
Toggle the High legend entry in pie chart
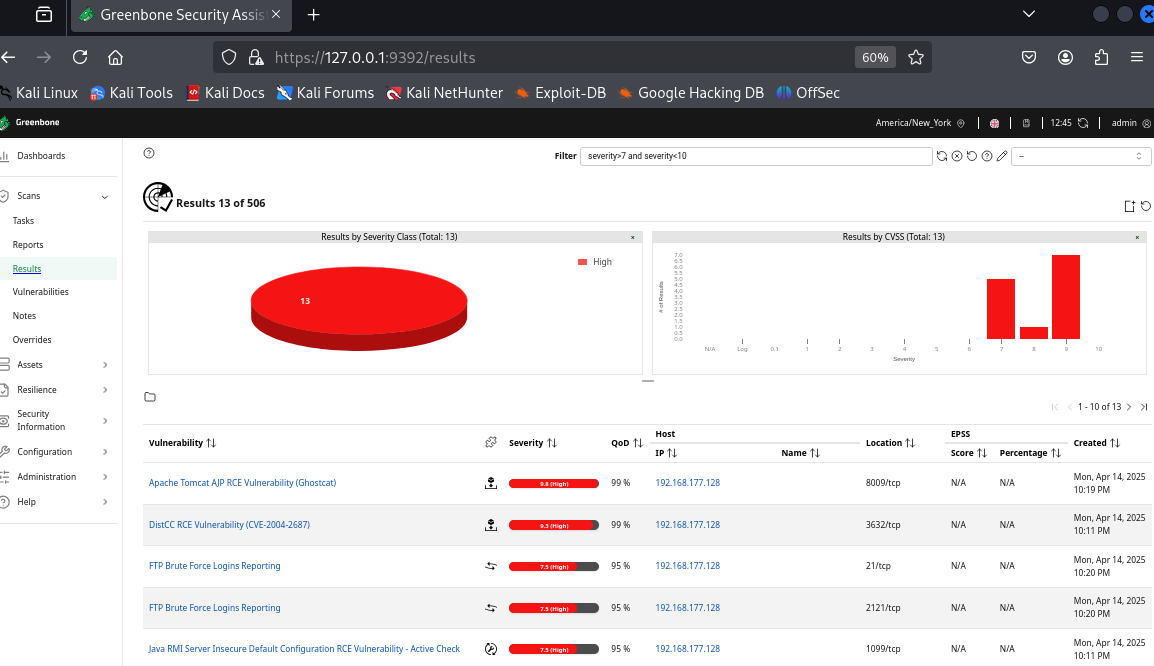click(x=595, y=262)
